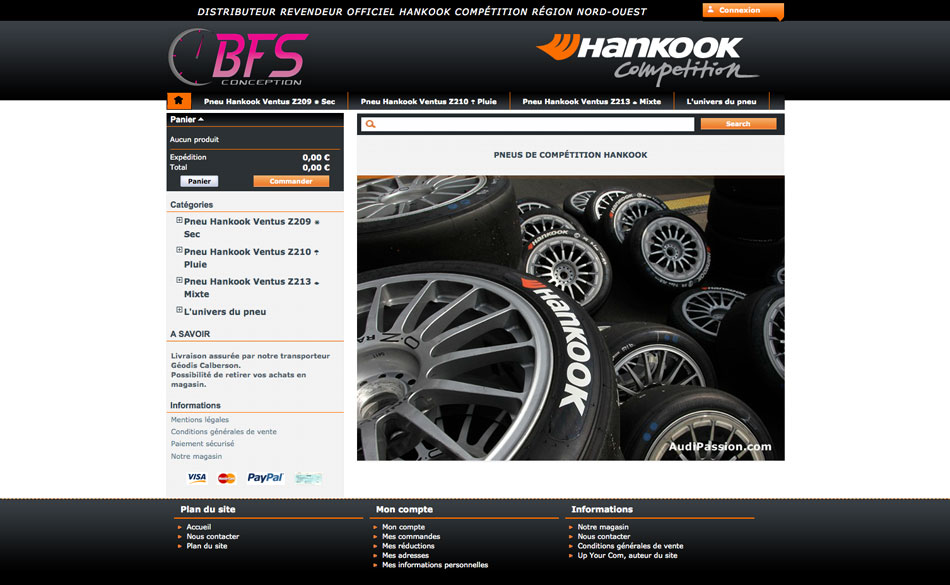Open Up Your Com, auteur du site link

tap(628, 555)
